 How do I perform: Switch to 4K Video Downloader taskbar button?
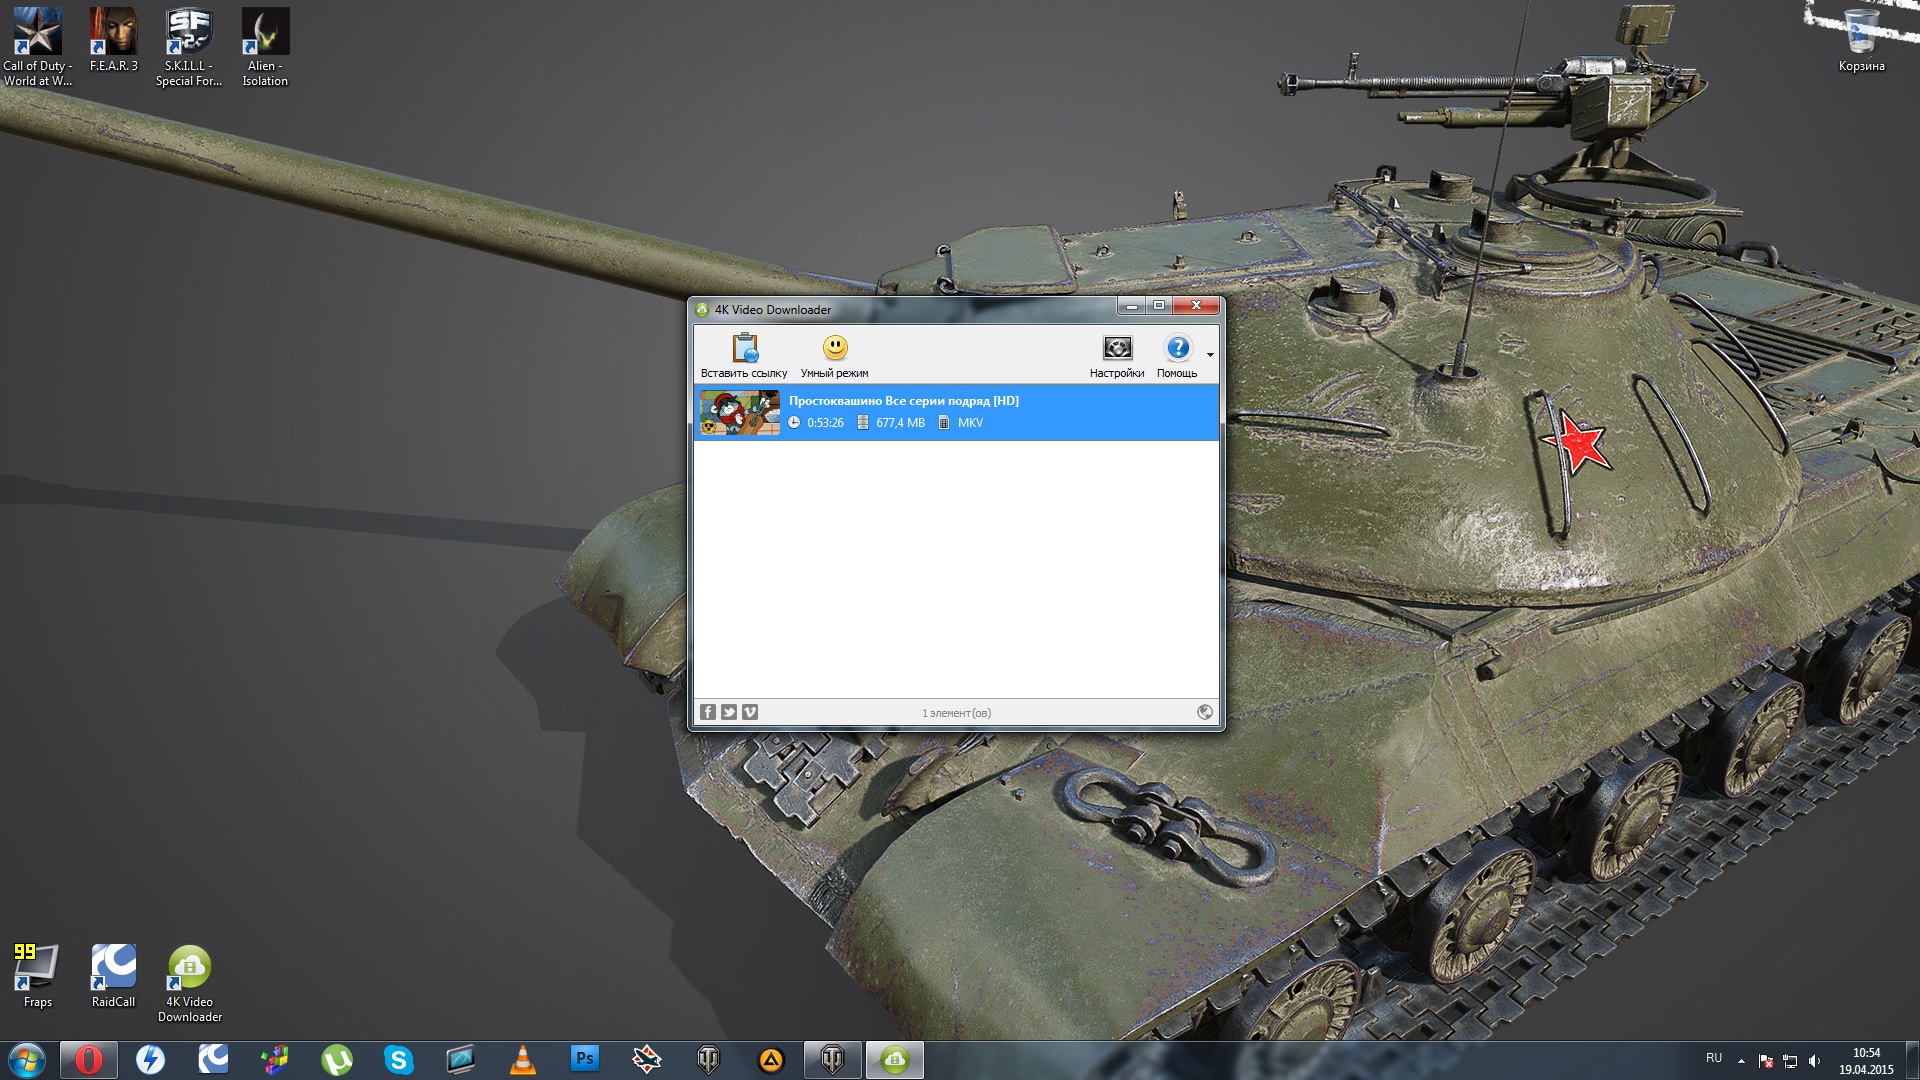pos(895,1060)
